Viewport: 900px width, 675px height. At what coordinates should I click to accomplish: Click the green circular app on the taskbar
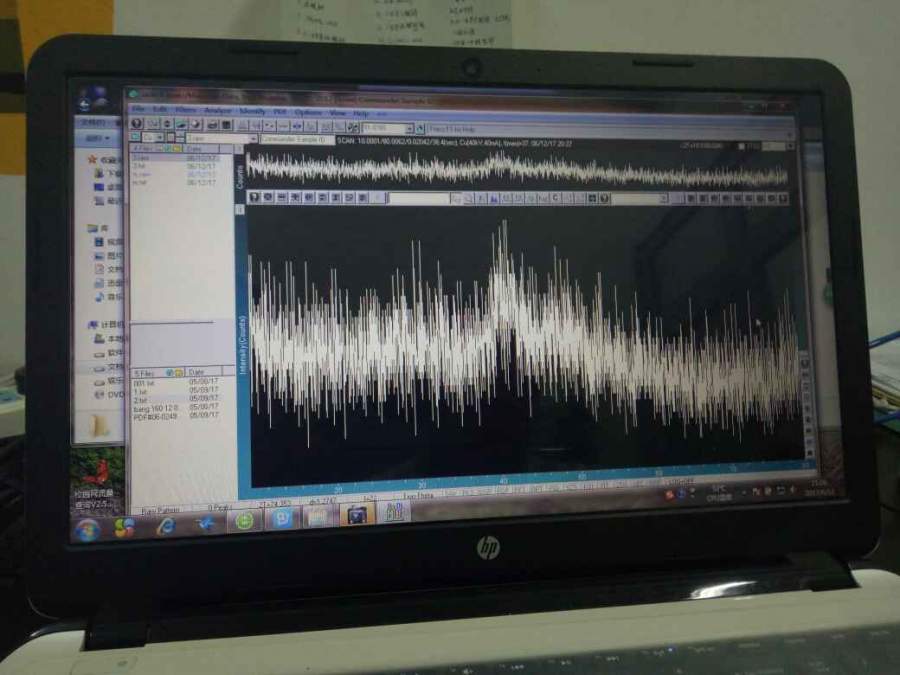click(x=245, y=521)
